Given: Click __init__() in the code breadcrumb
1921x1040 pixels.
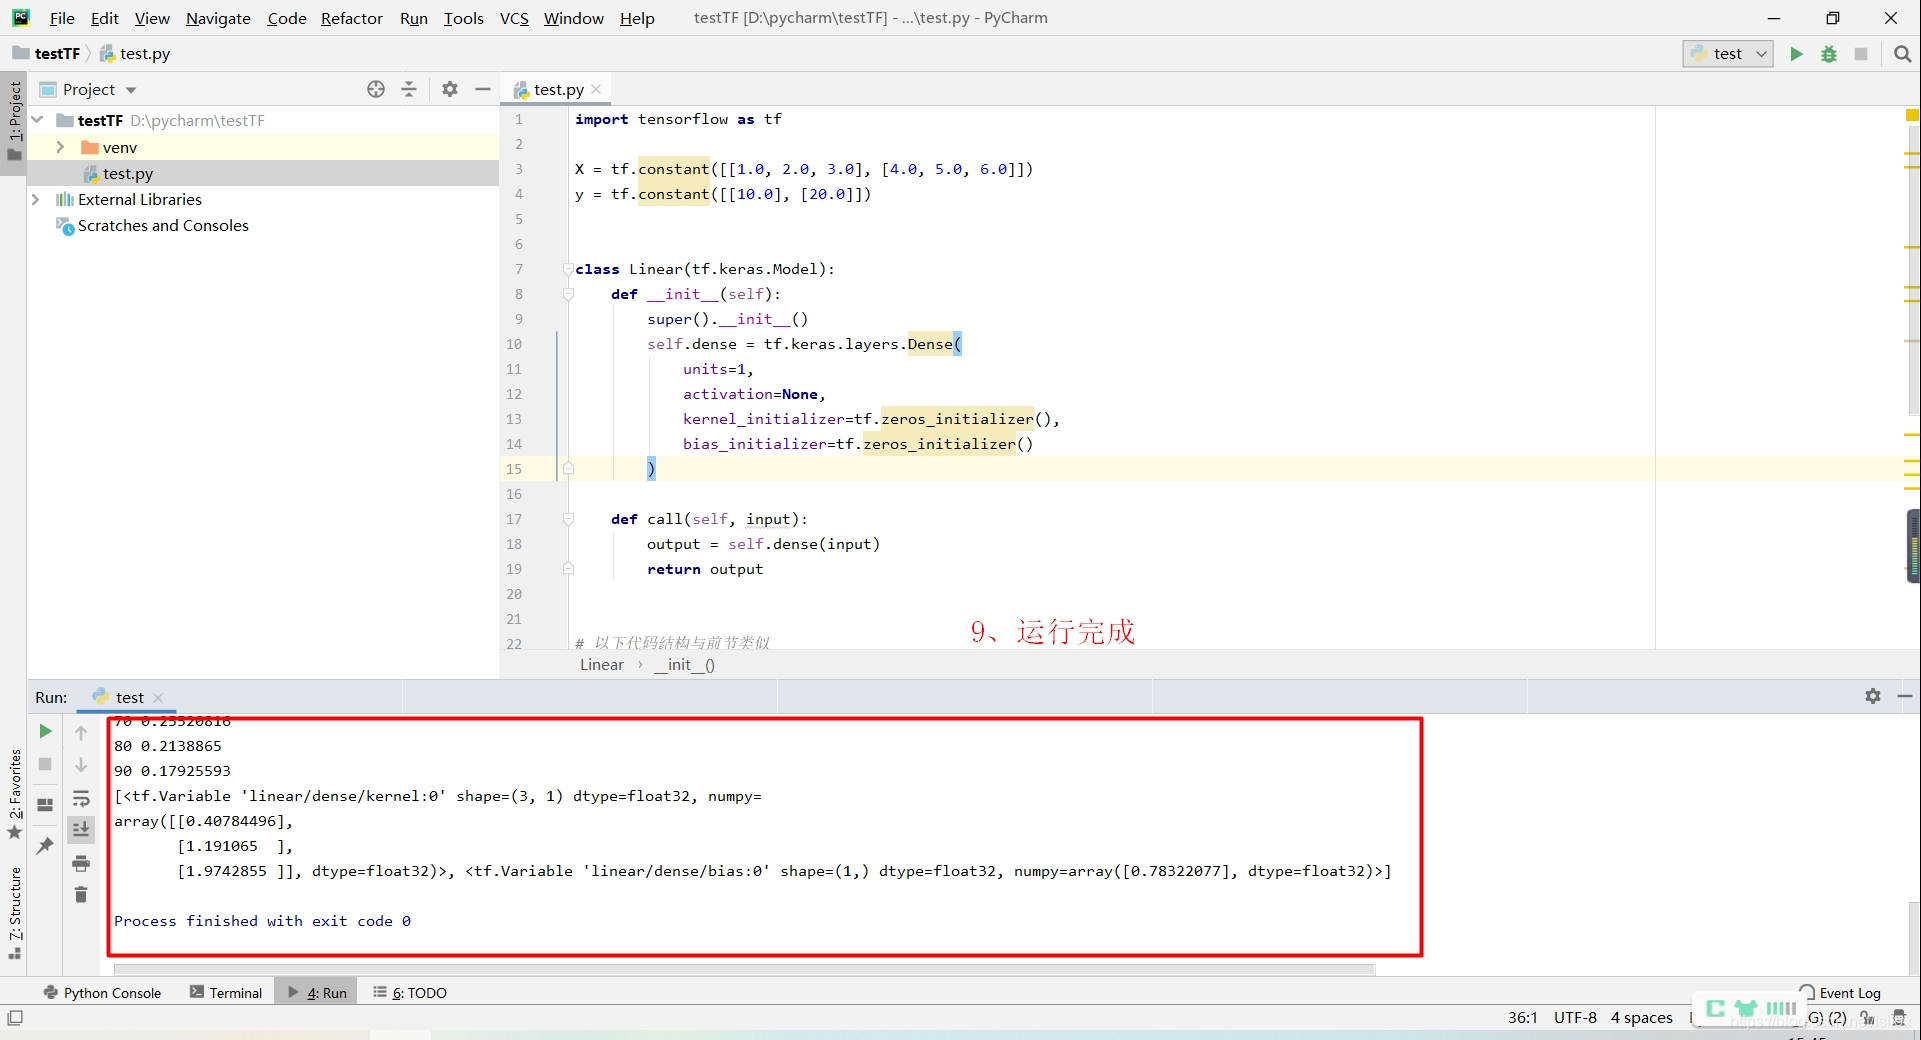Looking at the screenshot, I should [x=685, y=665].
